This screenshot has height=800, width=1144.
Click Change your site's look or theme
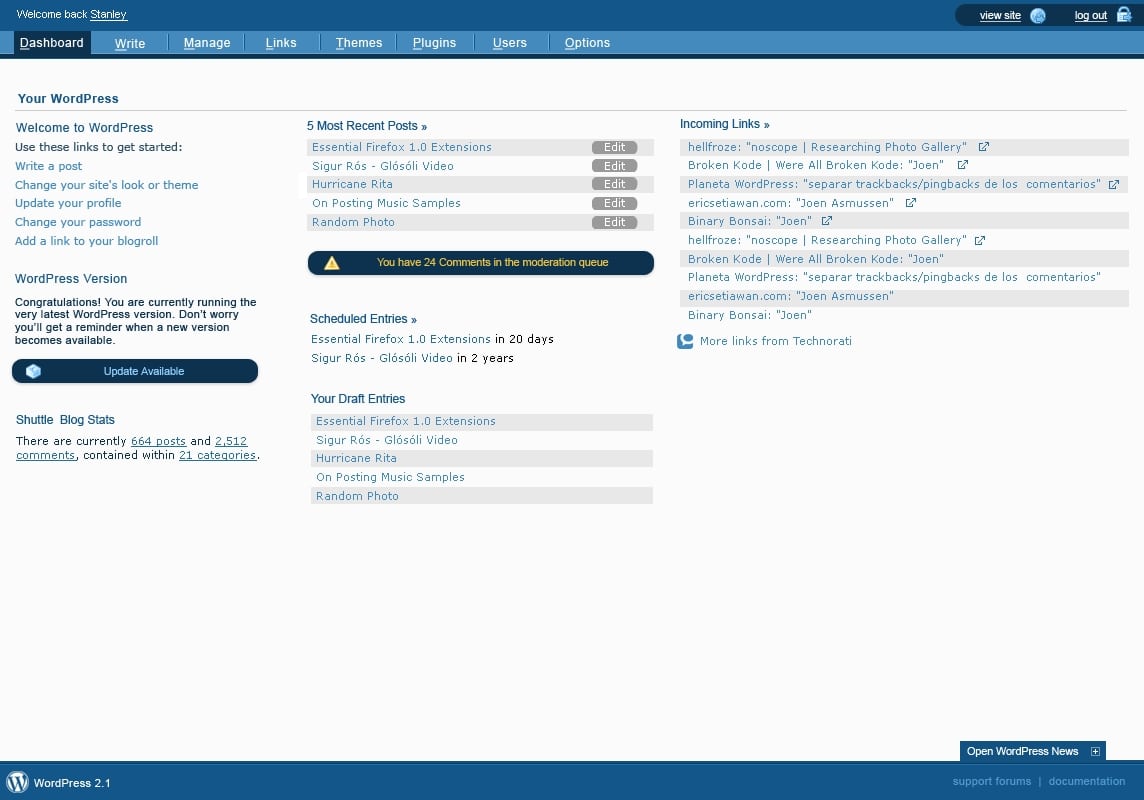click(107, 185)
